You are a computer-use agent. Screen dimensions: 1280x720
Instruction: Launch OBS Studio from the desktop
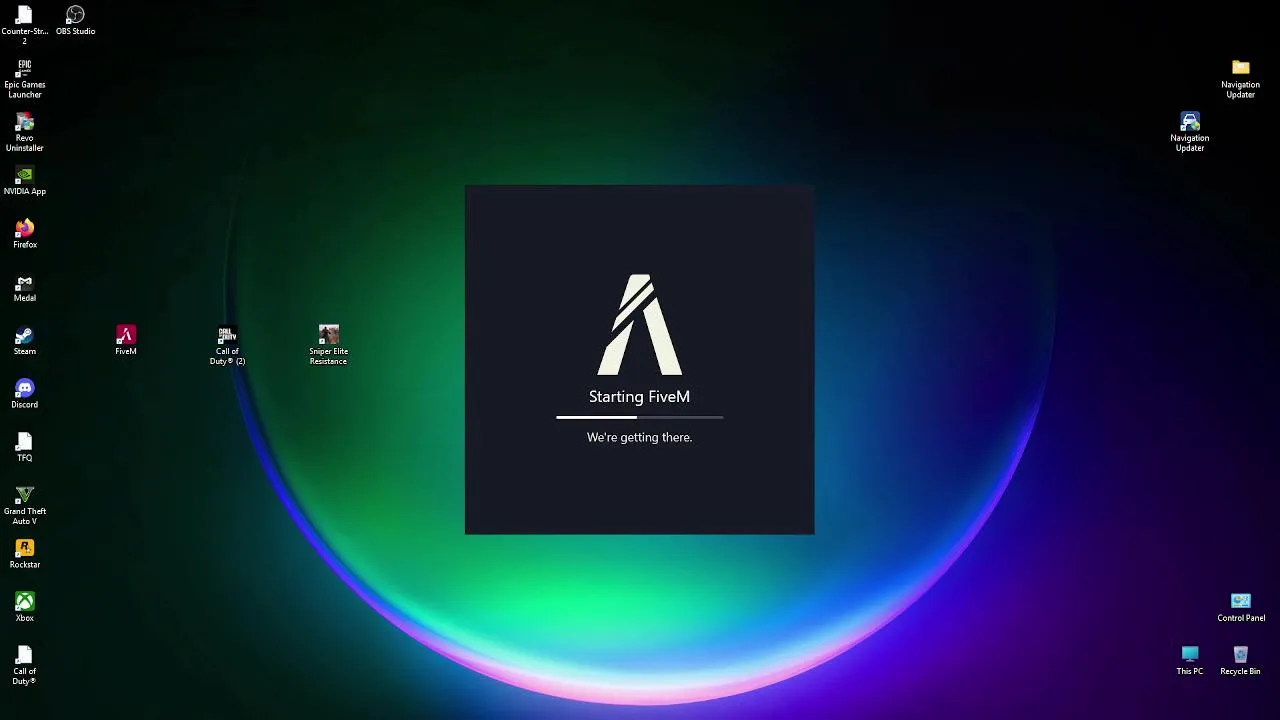[x=75, y=20]
